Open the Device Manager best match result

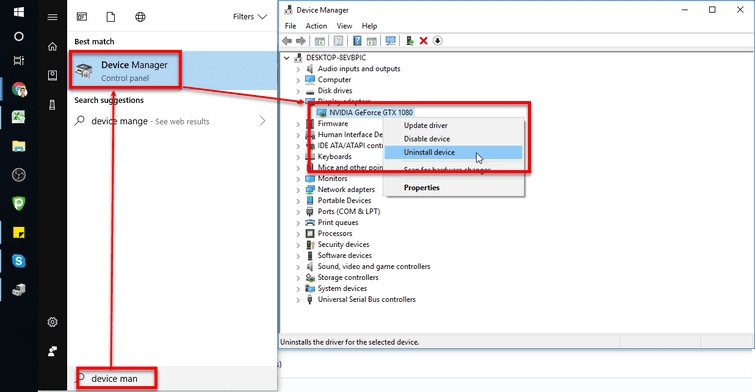173,70
